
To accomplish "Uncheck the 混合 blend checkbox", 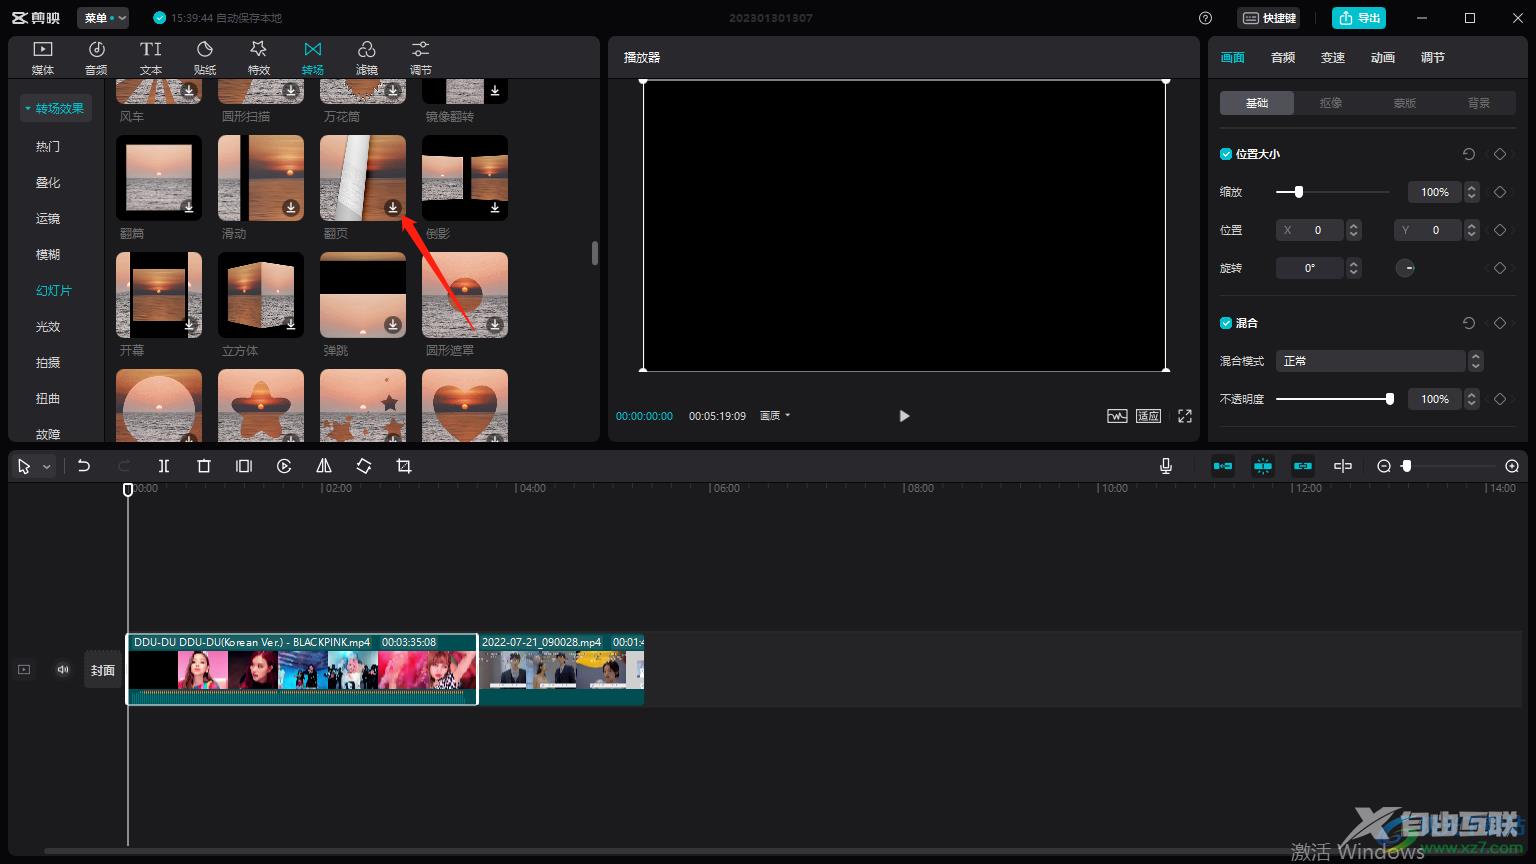I will pyautogui.click(x=1226, y=323).
